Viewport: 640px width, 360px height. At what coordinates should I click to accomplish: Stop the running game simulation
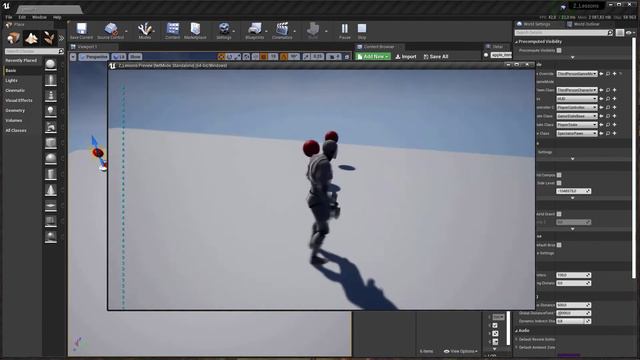[362, 31]
